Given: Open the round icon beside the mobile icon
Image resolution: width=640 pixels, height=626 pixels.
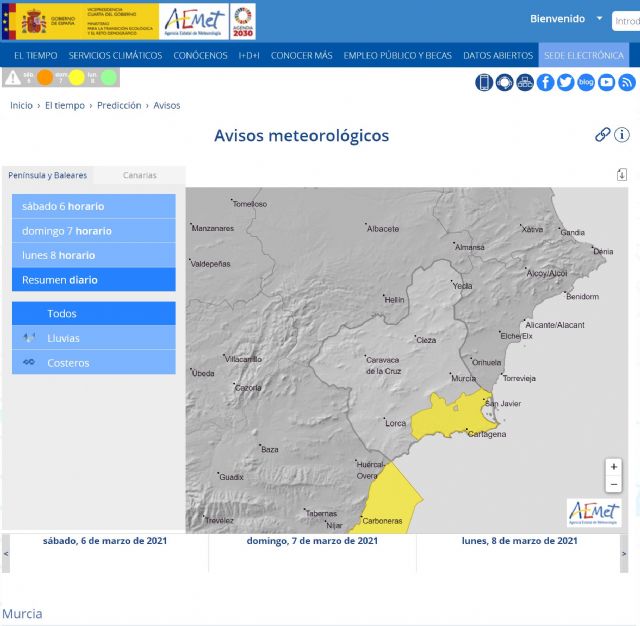Looking at the screenshot, I should pyautogui.click(x=504, y=82).
